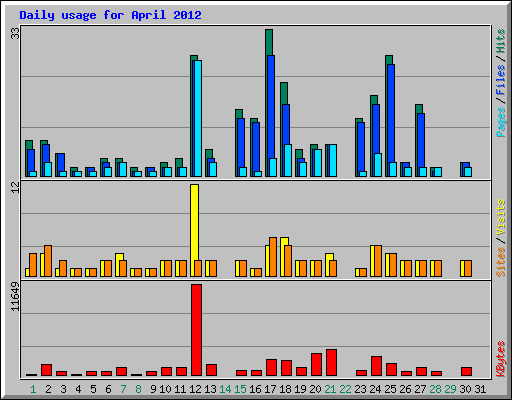The width and height of the screenshot is (512, 400).
Task: Click green day label "8" on the x-axis
Action: (138, 389)
